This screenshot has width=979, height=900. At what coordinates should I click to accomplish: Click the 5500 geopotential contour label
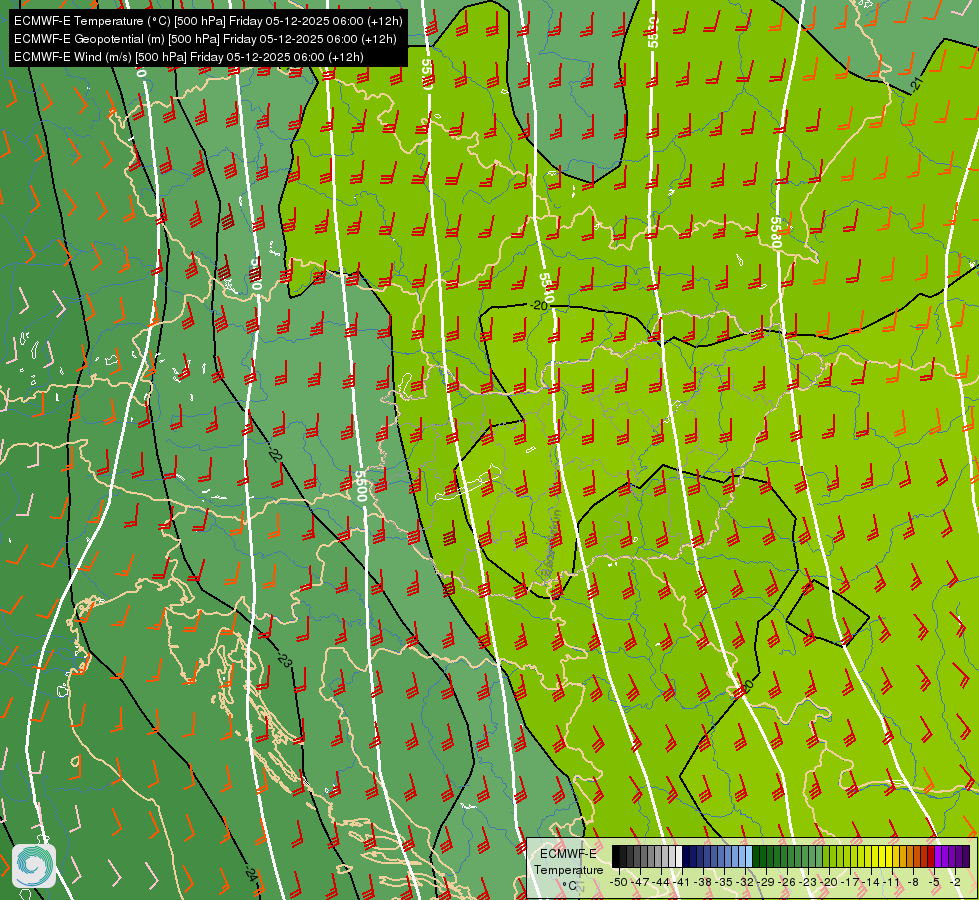(361, 485)
